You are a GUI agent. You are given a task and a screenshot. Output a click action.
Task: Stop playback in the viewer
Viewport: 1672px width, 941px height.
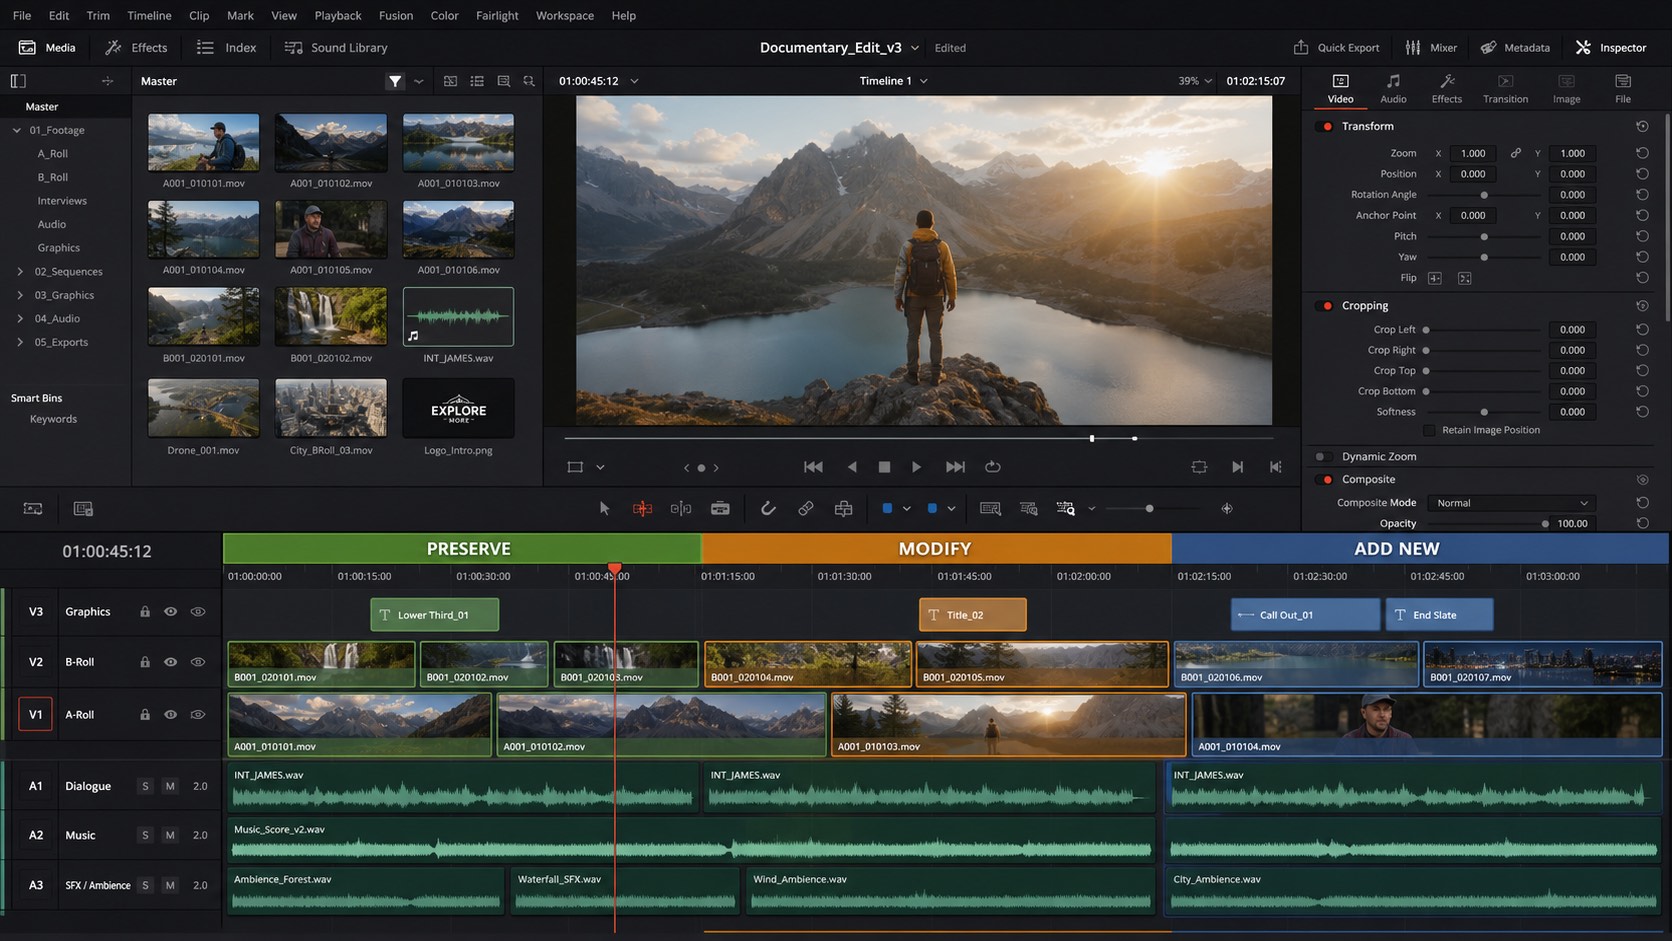tap(884, 467)
